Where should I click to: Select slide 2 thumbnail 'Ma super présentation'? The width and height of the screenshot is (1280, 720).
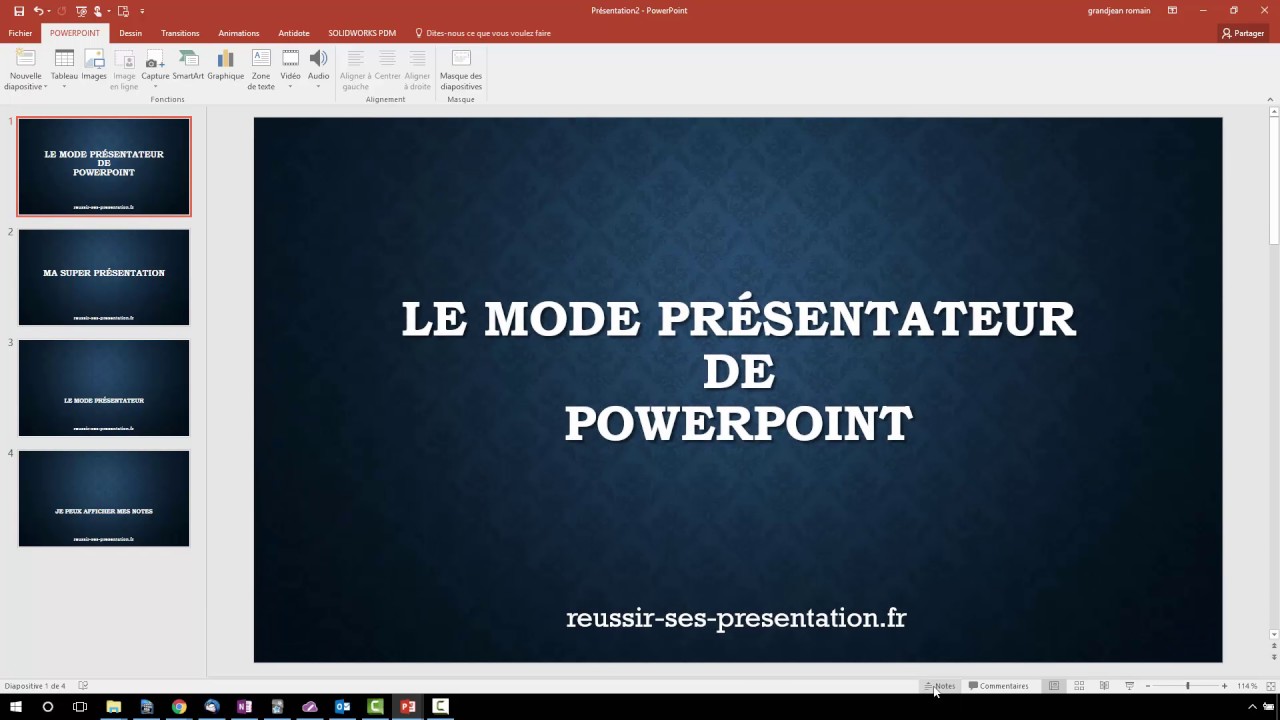coord(104,277)
